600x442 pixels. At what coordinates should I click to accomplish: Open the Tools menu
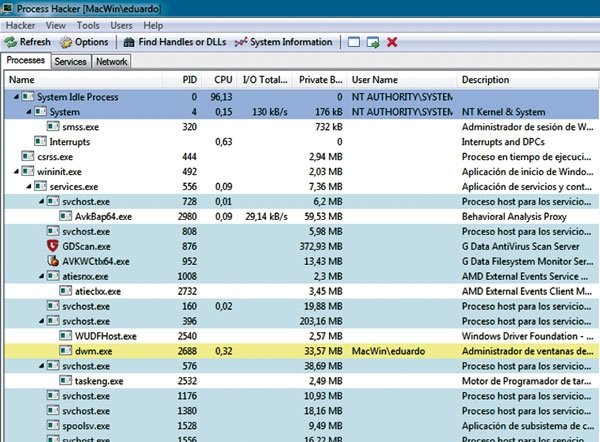click(88, 26)
